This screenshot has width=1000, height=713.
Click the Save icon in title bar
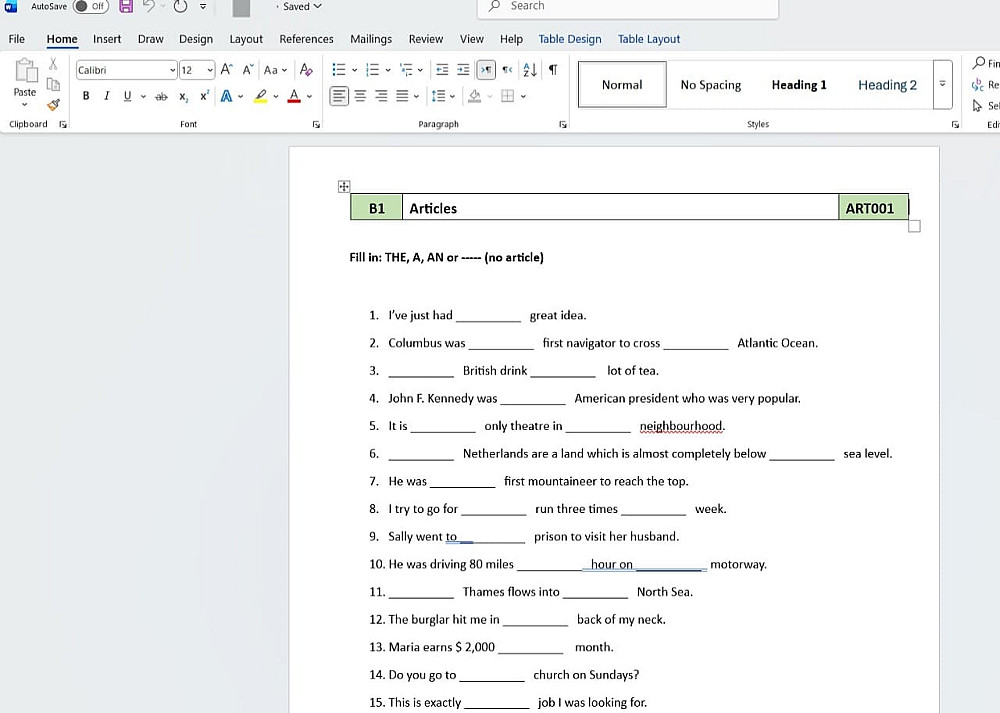[126, 7]
